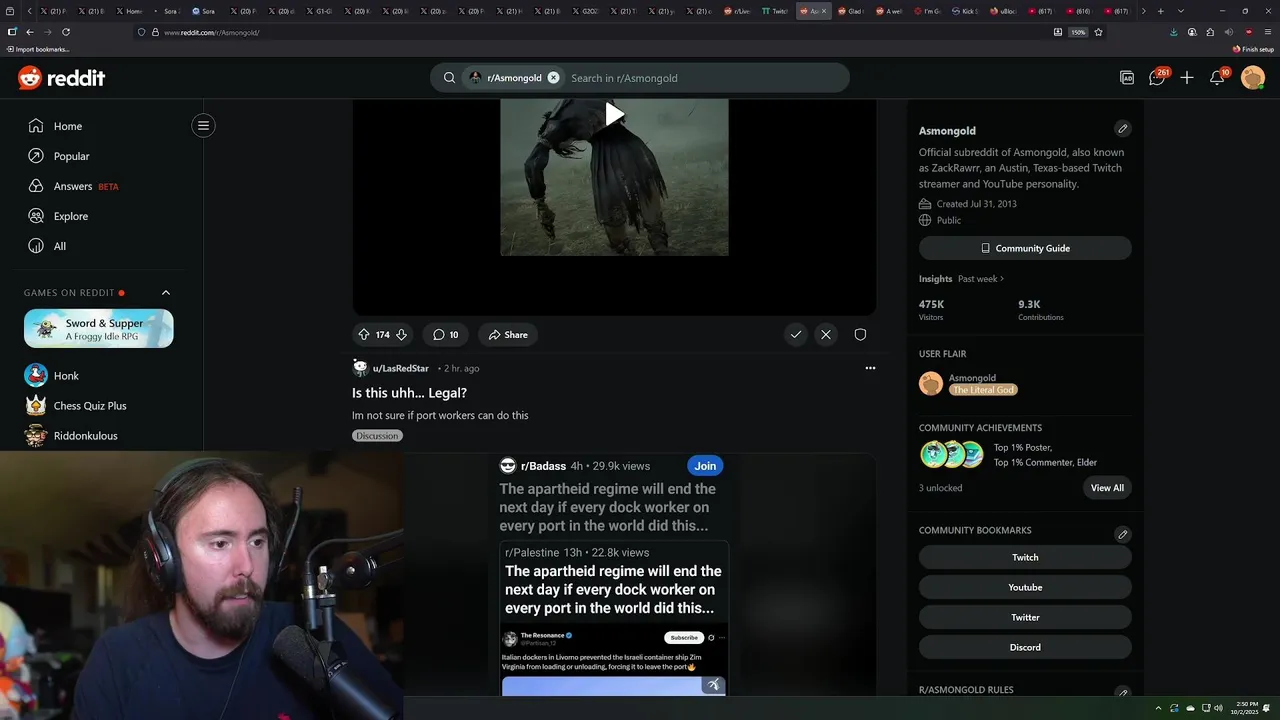Open a new browser tab
The height and width of the screenshot is (720, 1280).
click(x=1160, y=11)
